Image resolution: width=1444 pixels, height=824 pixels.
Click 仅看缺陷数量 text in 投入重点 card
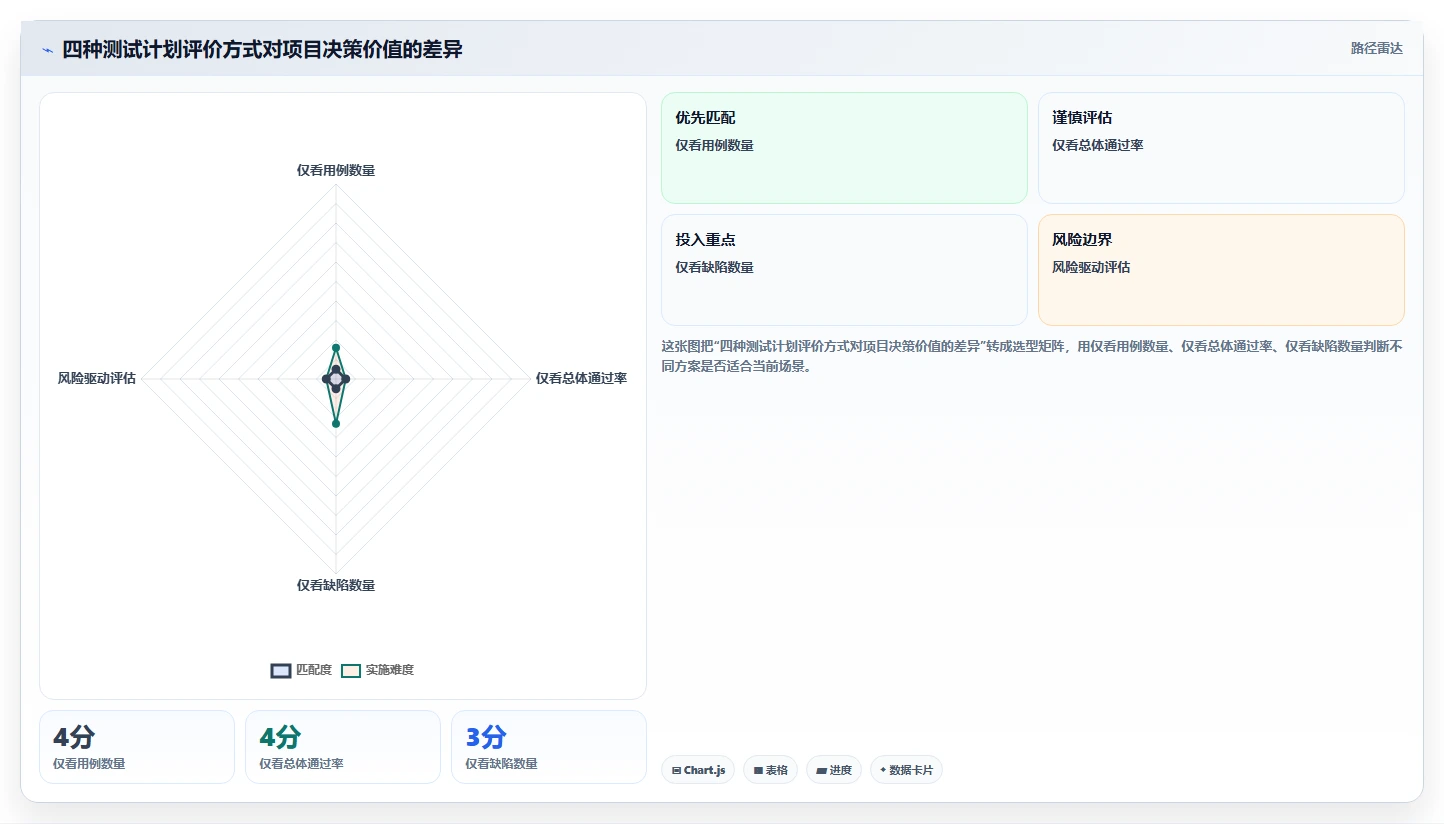tap(714, 267)
